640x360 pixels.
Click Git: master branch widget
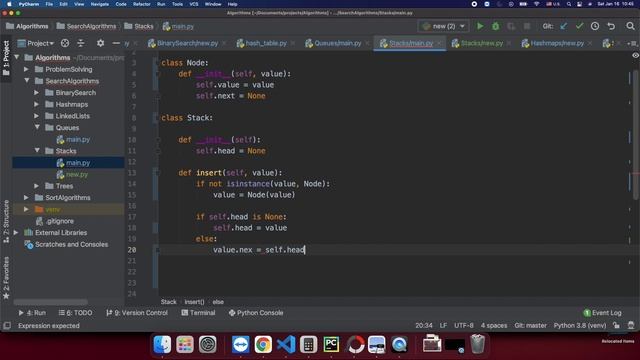pyautogui.click(x=530, y=326)
